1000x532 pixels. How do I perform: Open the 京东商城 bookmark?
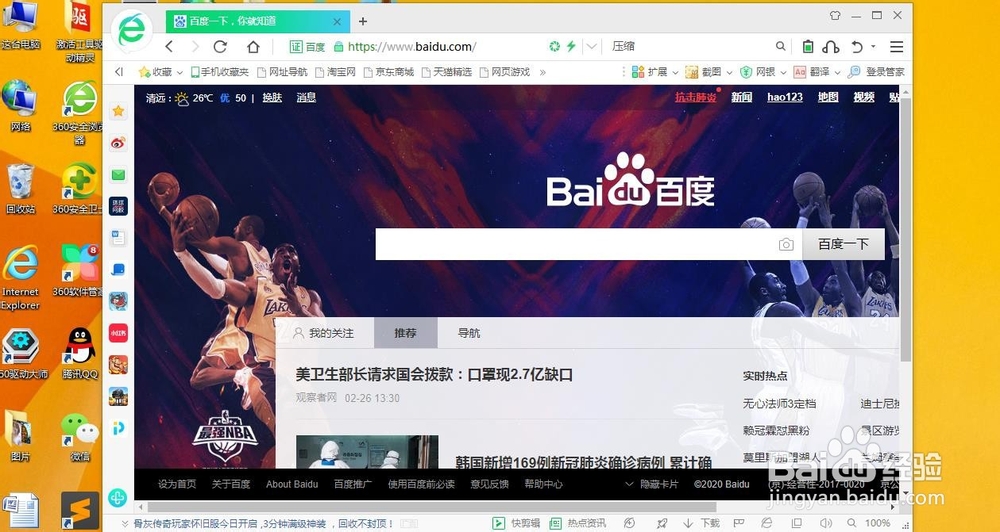[x=389, y=72]
